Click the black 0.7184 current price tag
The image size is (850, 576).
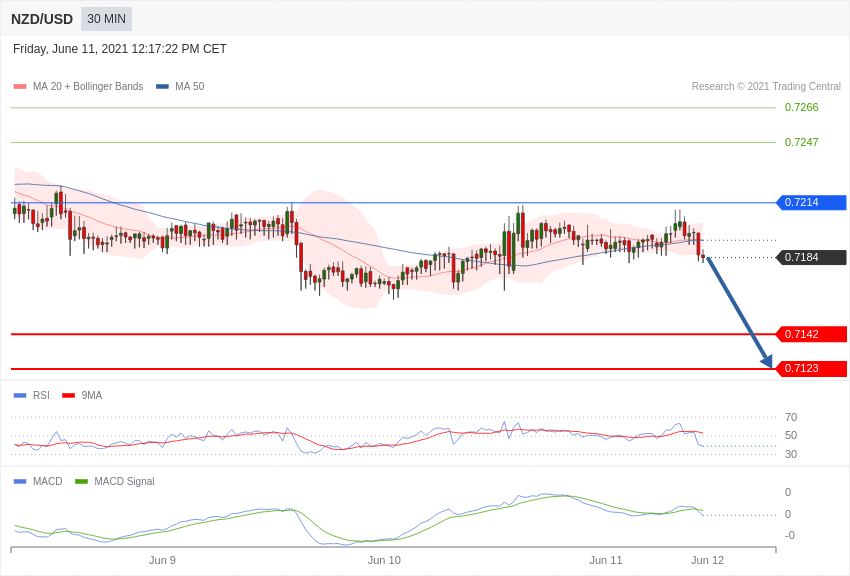pos(812,257)
